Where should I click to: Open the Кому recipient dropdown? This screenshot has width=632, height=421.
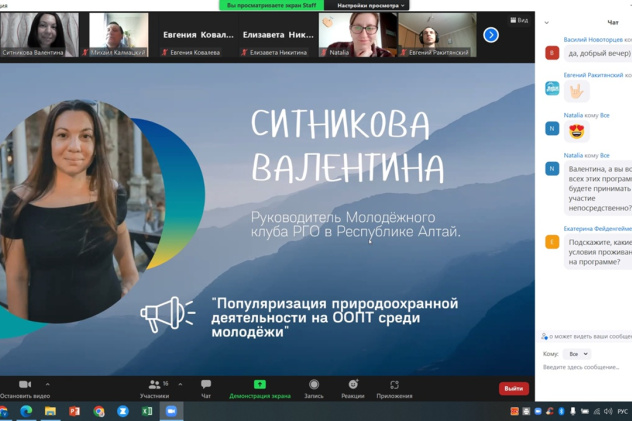(x=577, y=354)
